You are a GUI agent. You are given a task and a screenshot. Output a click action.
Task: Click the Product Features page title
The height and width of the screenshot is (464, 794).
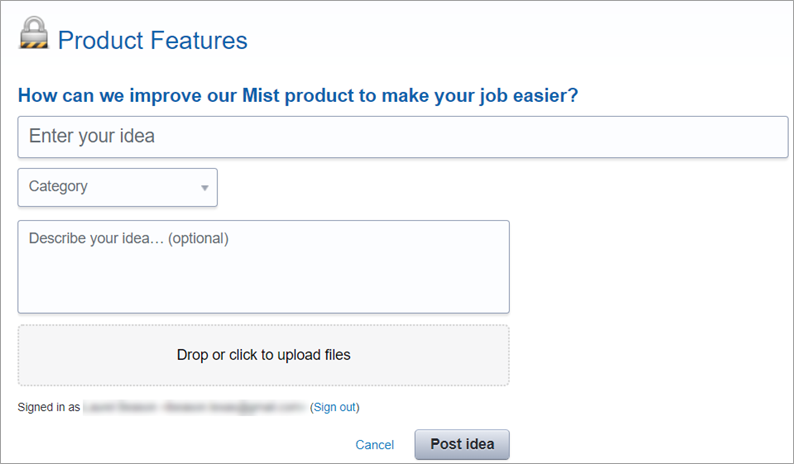pyautogui.click(x=152, y=41)
